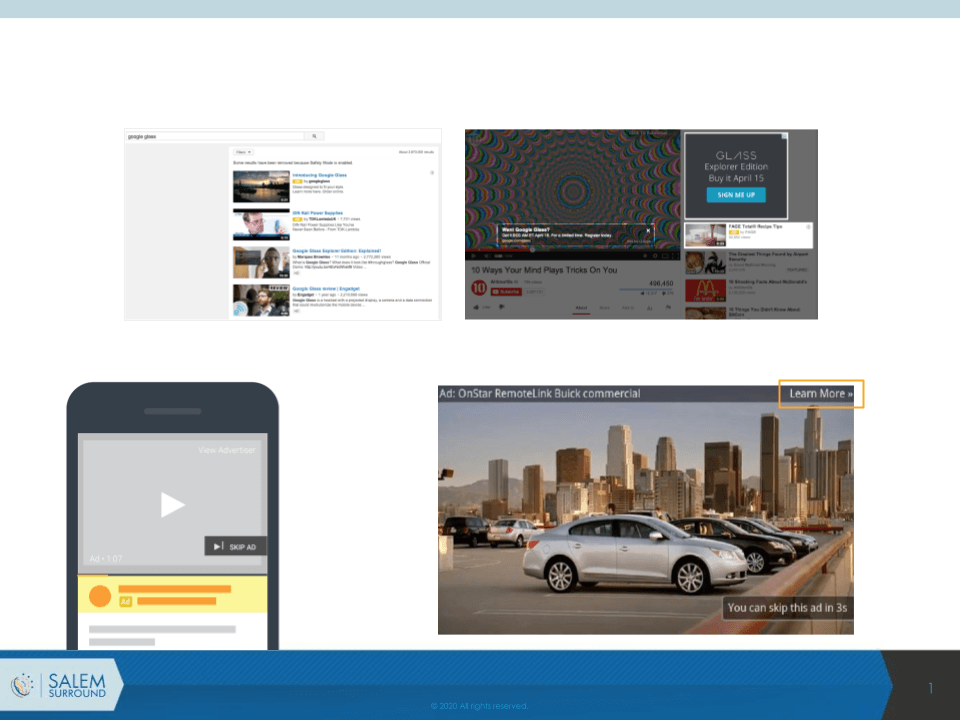Image resolution: width=960 pixels, height=720 pixels.
Task: Click the 'Learn More »' link on car ad
Action: click(x=821, y=394)
